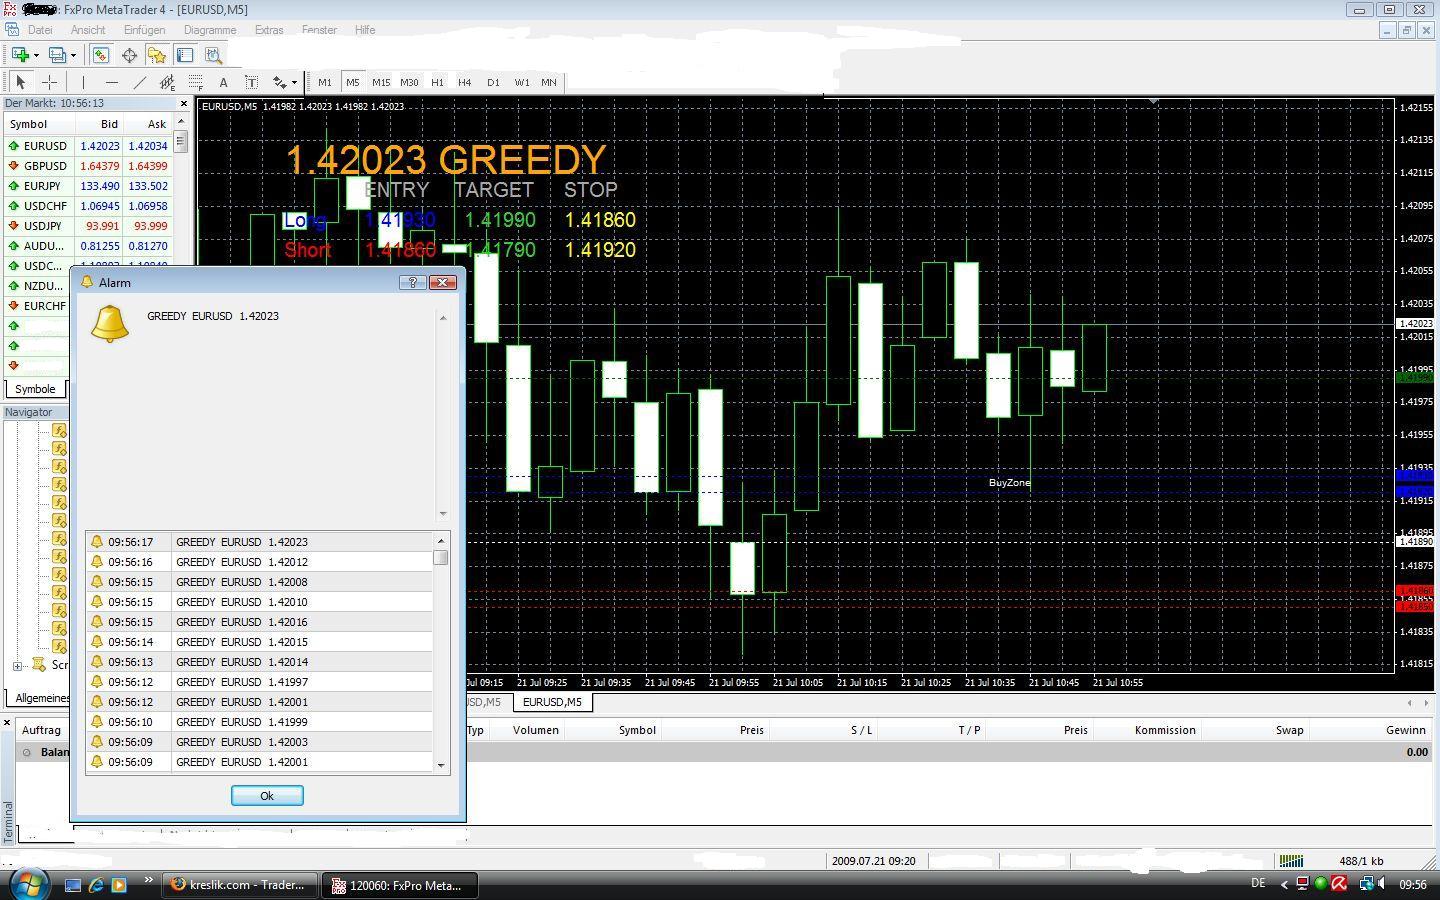Click the bell icon in Alarm dialog
The height and width of the screenshot is (900, 1440).
pyautogui.click(x=110, y=324)
